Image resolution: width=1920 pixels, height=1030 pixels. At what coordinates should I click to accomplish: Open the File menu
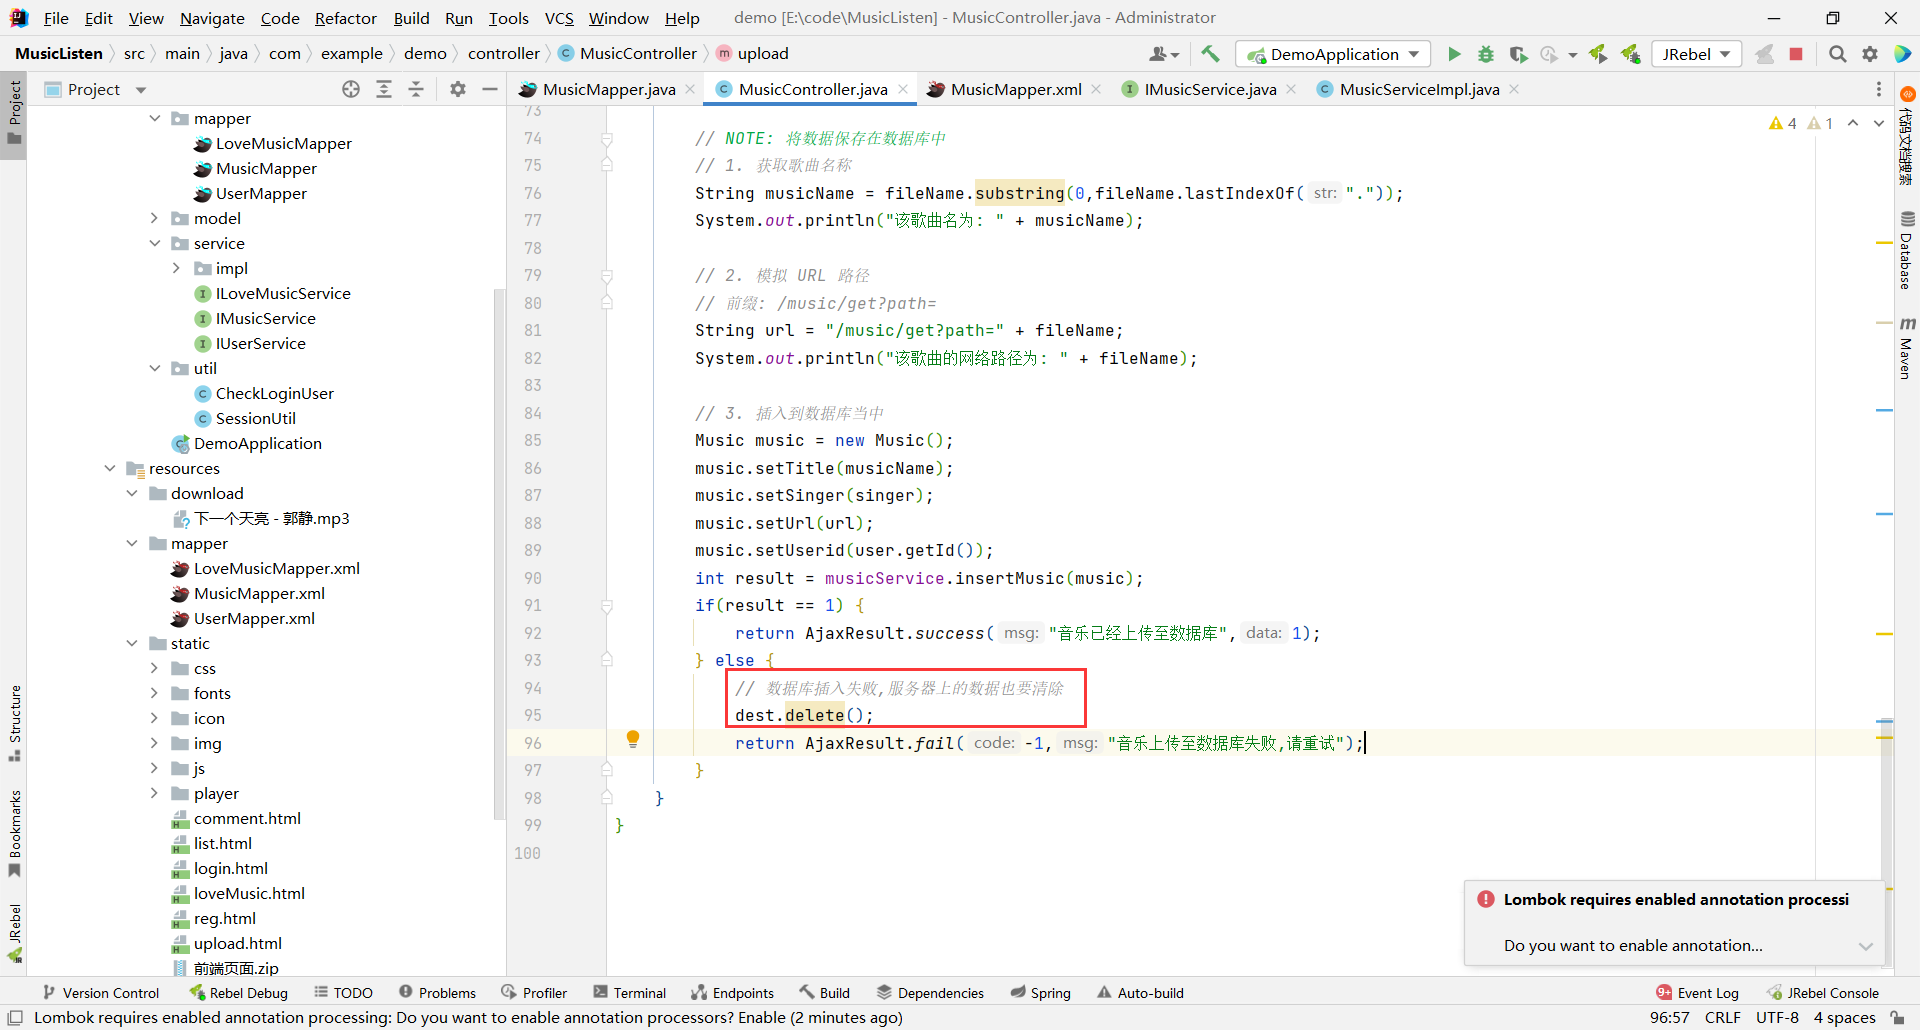[x=56, y=18]
